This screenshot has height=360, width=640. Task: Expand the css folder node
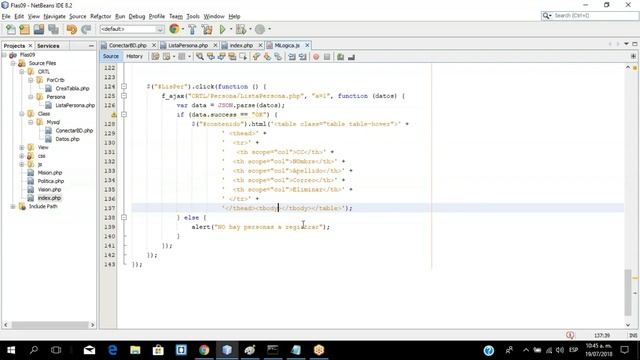[x=22, y=156]
